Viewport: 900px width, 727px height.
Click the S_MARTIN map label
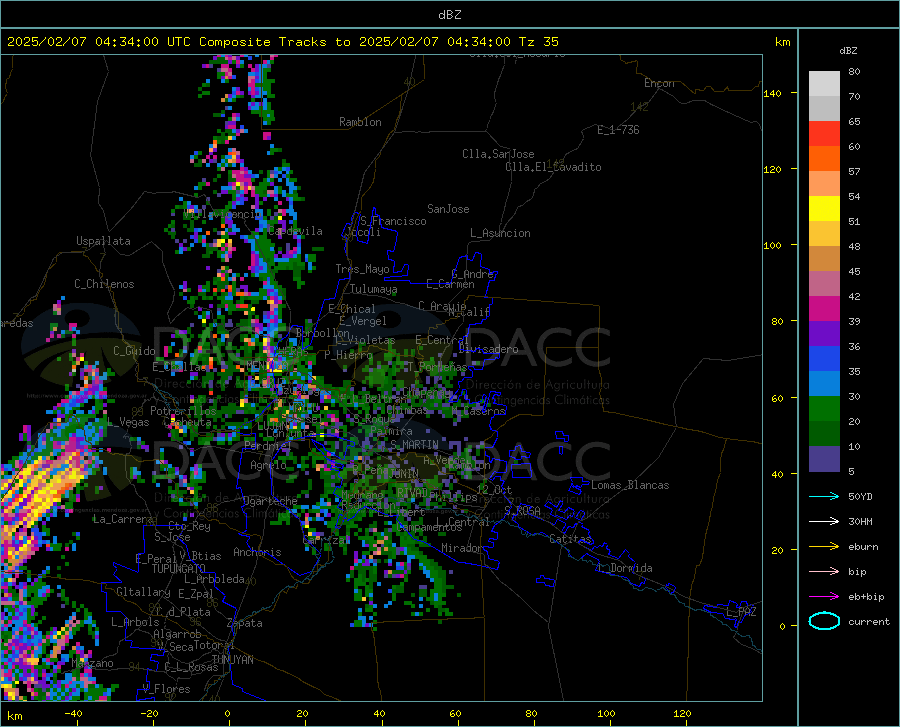tap(414, 445)
